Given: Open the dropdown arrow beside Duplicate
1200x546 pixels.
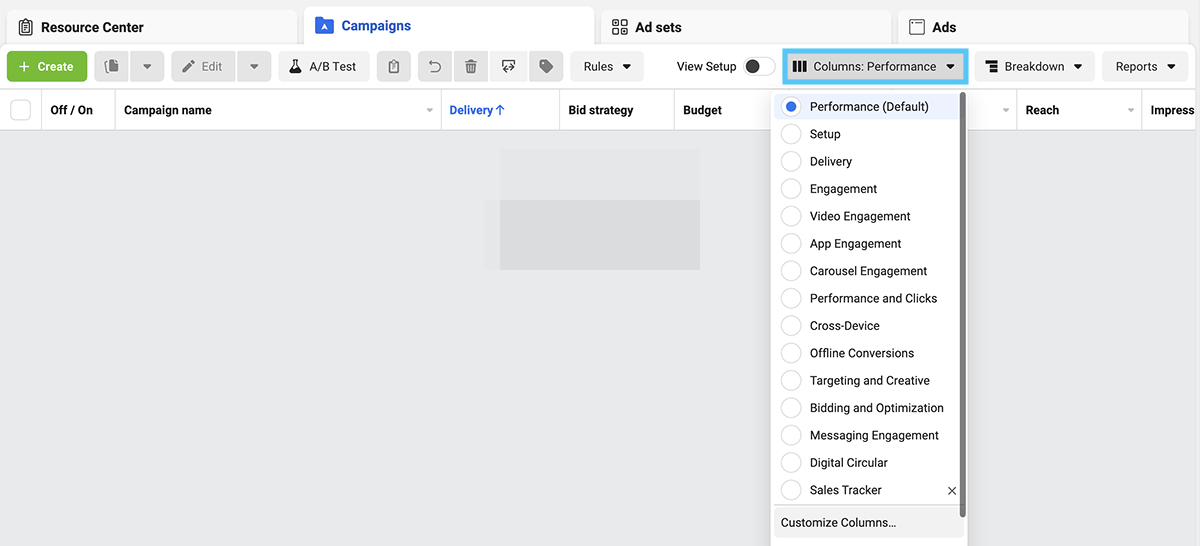Looking at the screenshot, I should pyautogui.click(x=147, y=67).
